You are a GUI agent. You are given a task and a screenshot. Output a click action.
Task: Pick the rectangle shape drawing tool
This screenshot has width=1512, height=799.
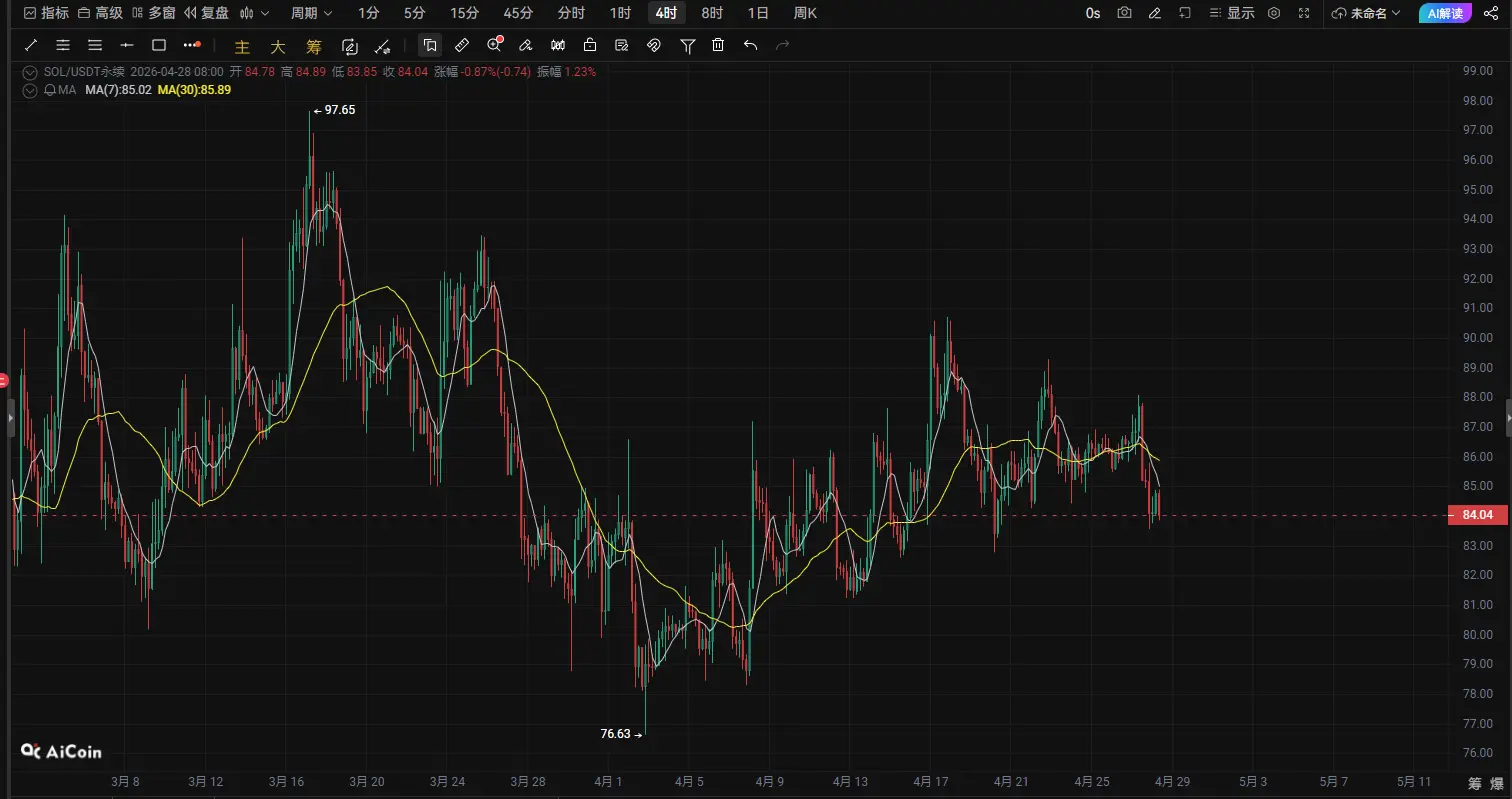[158, 45]
